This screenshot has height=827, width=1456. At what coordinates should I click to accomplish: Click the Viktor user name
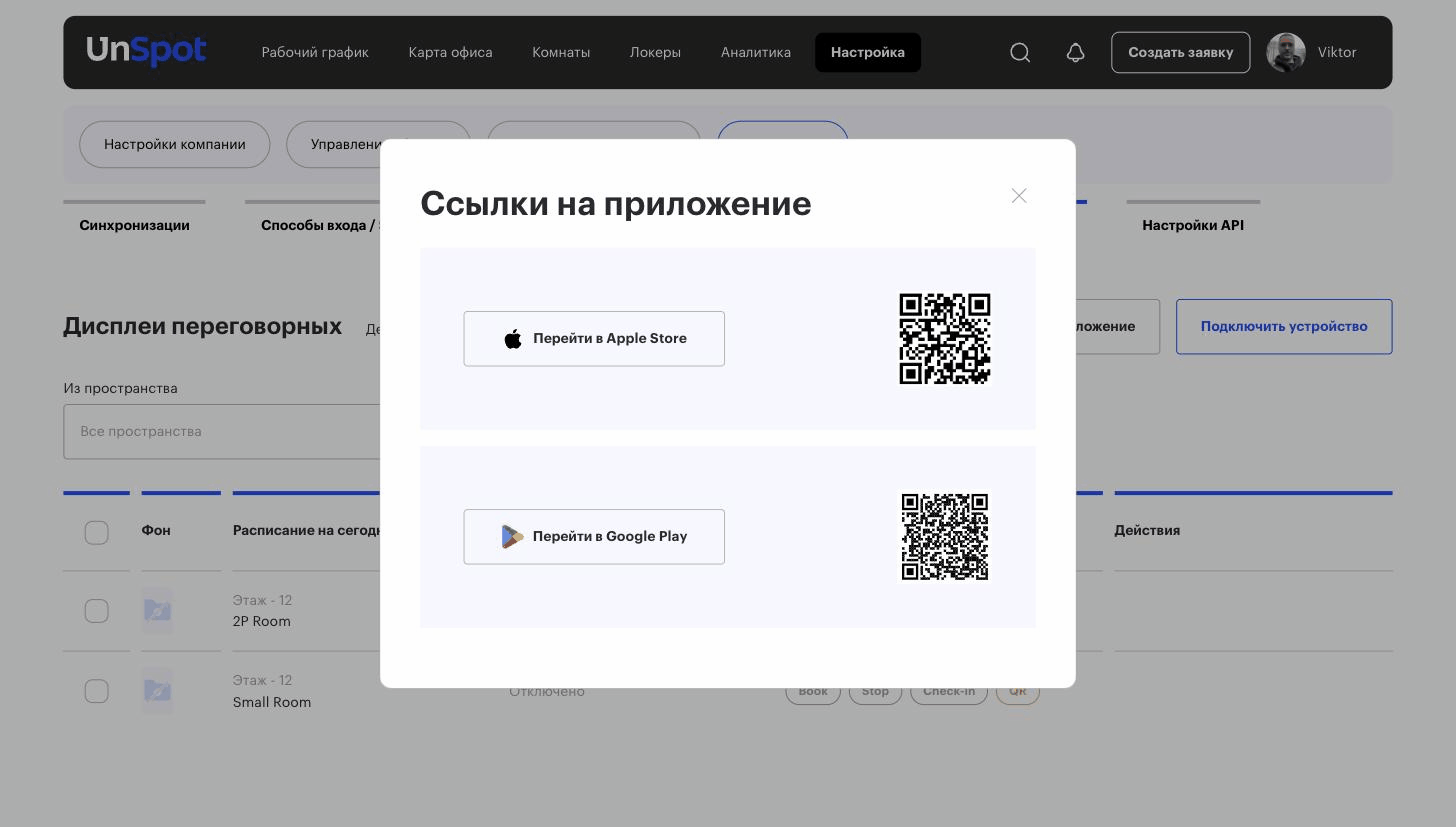pos(1337,52)
